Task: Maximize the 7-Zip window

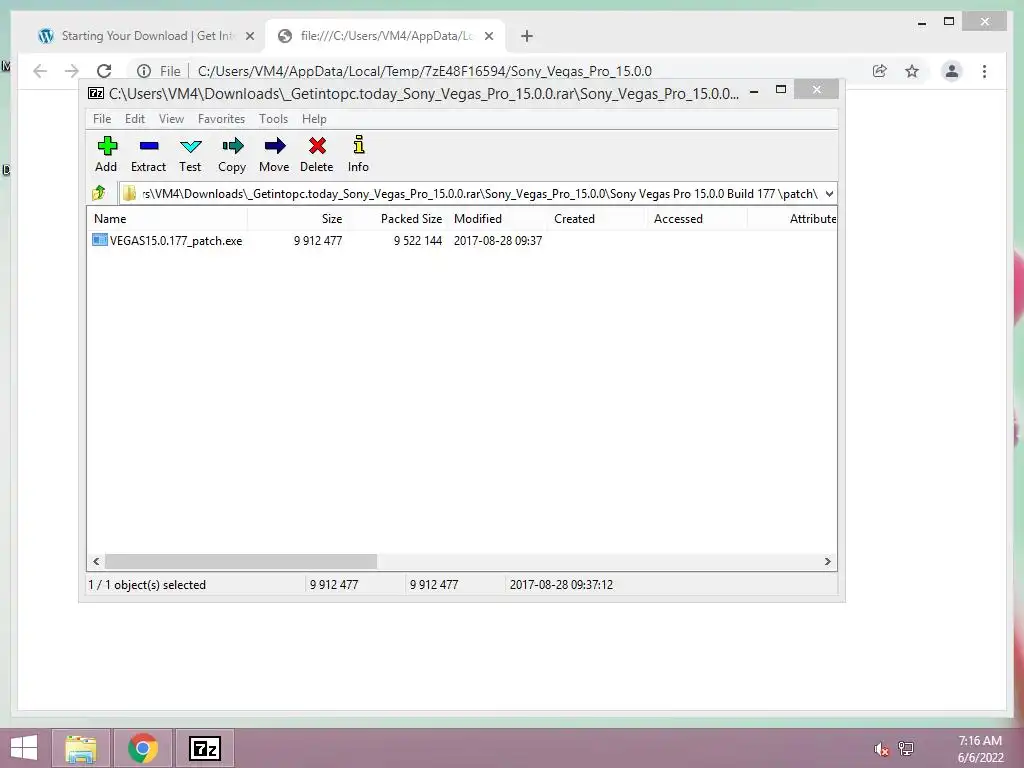Action: click(x=780, y=89)
